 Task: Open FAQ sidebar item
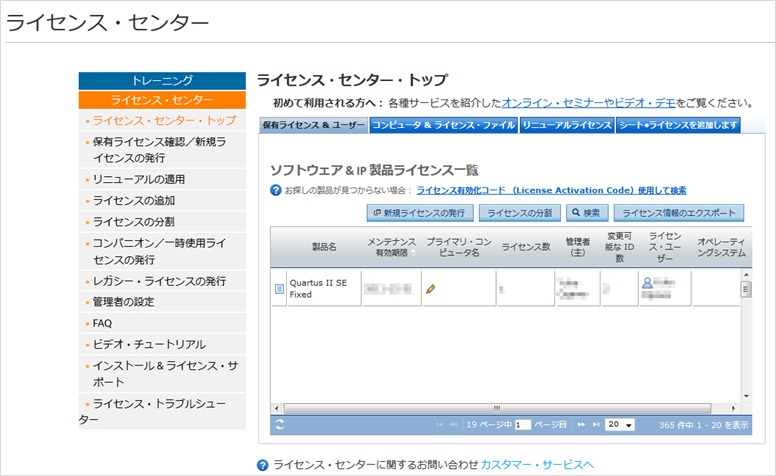pyautogui.click(x=162, y=323)
